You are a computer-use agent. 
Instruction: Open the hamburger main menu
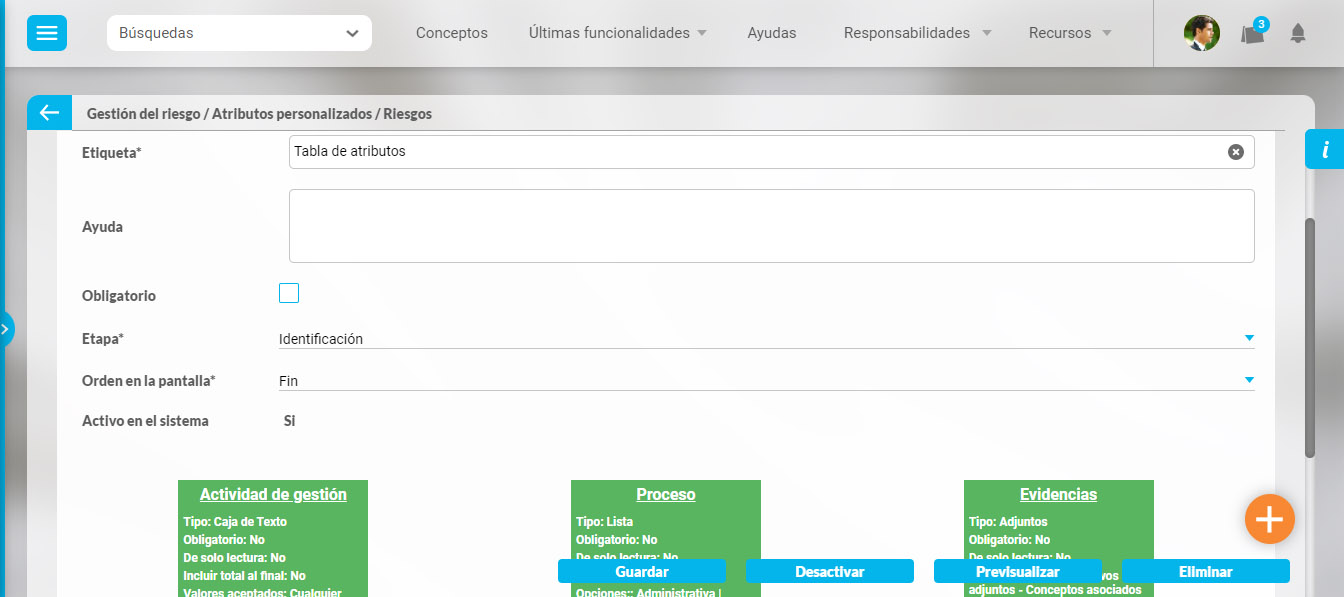[x=47, y=33]
